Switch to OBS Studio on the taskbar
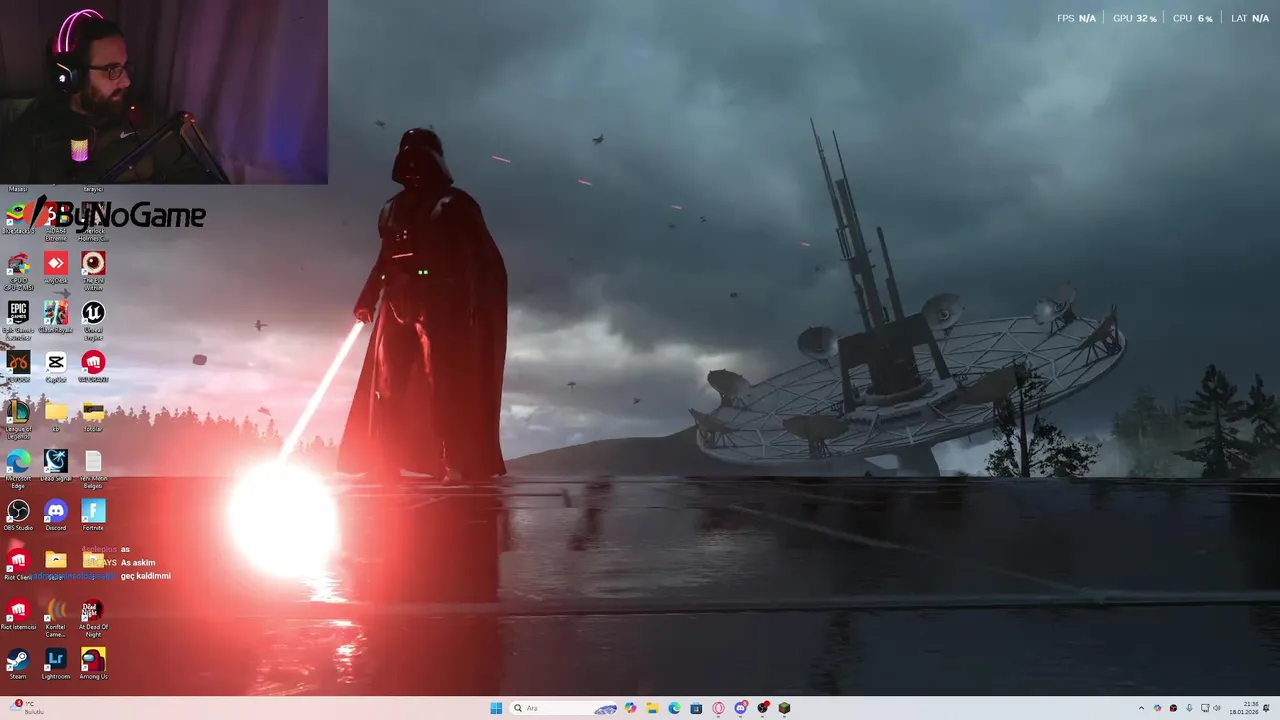 (762, 708)
